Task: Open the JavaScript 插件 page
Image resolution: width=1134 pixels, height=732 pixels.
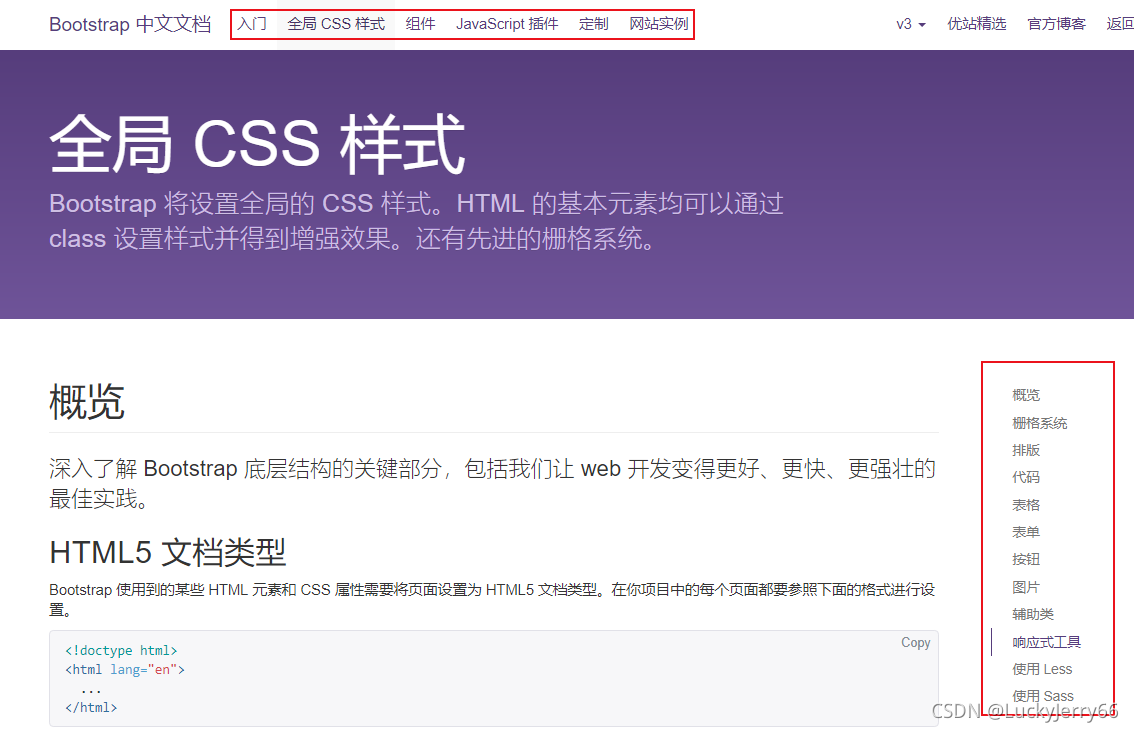Action: coord(506,24)
